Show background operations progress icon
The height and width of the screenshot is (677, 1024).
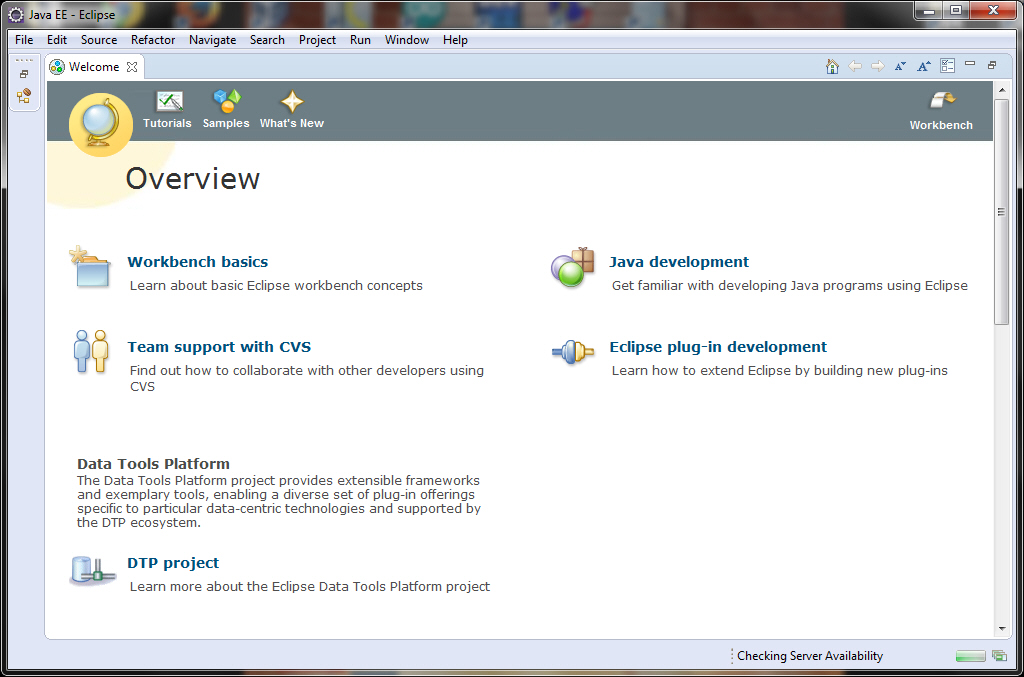999,655
